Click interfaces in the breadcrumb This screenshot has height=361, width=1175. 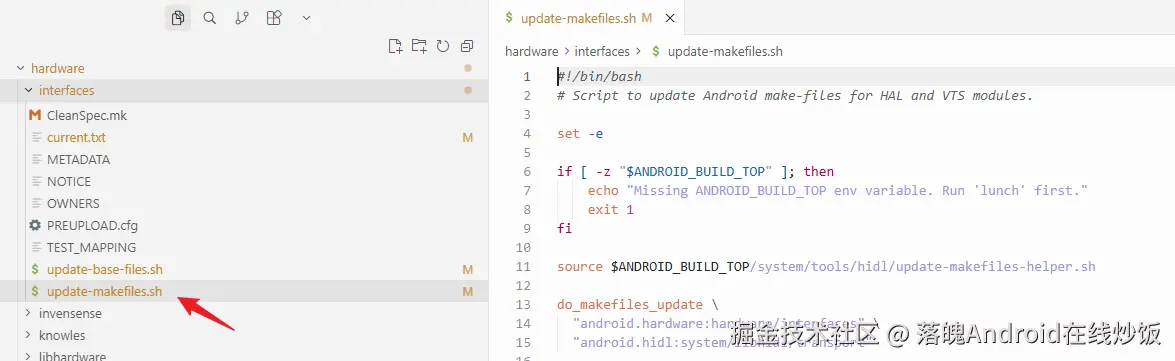[602, 52]
